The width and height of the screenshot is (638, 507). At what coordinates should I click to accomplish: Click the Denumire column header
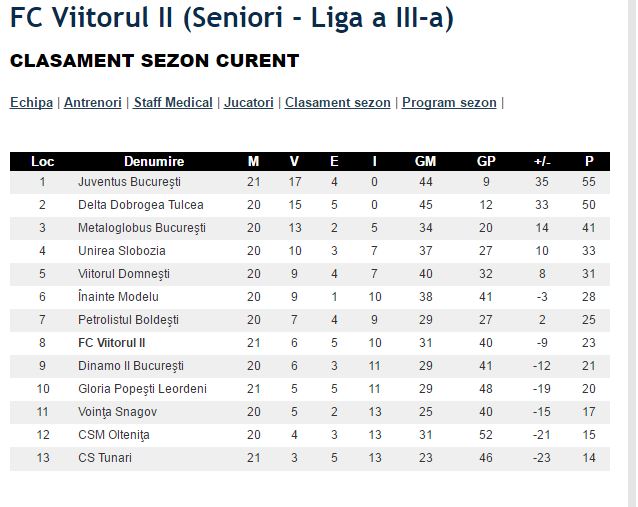[154, 162]
